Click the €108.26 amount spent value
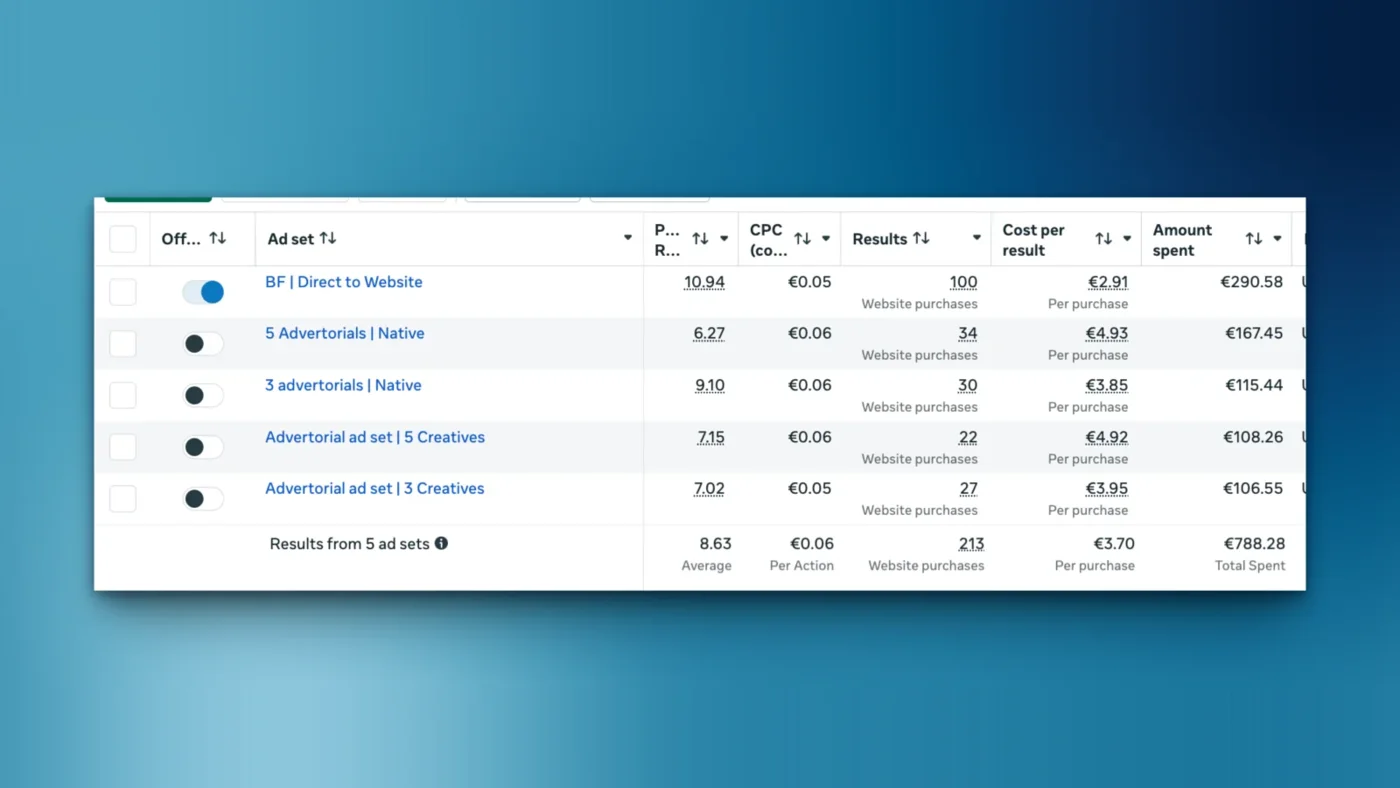This screenshot has width=1400, height=788. click(1253, 437)
